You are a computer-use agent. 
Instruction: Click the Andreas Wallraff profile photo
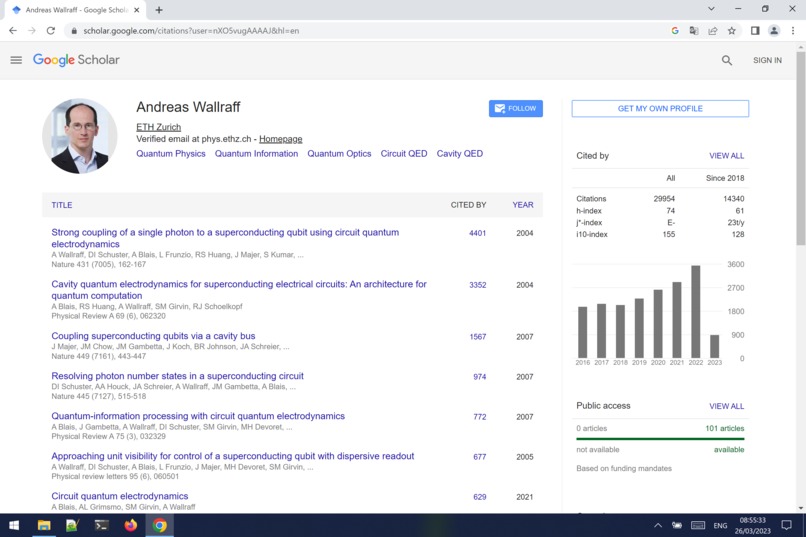80,136
